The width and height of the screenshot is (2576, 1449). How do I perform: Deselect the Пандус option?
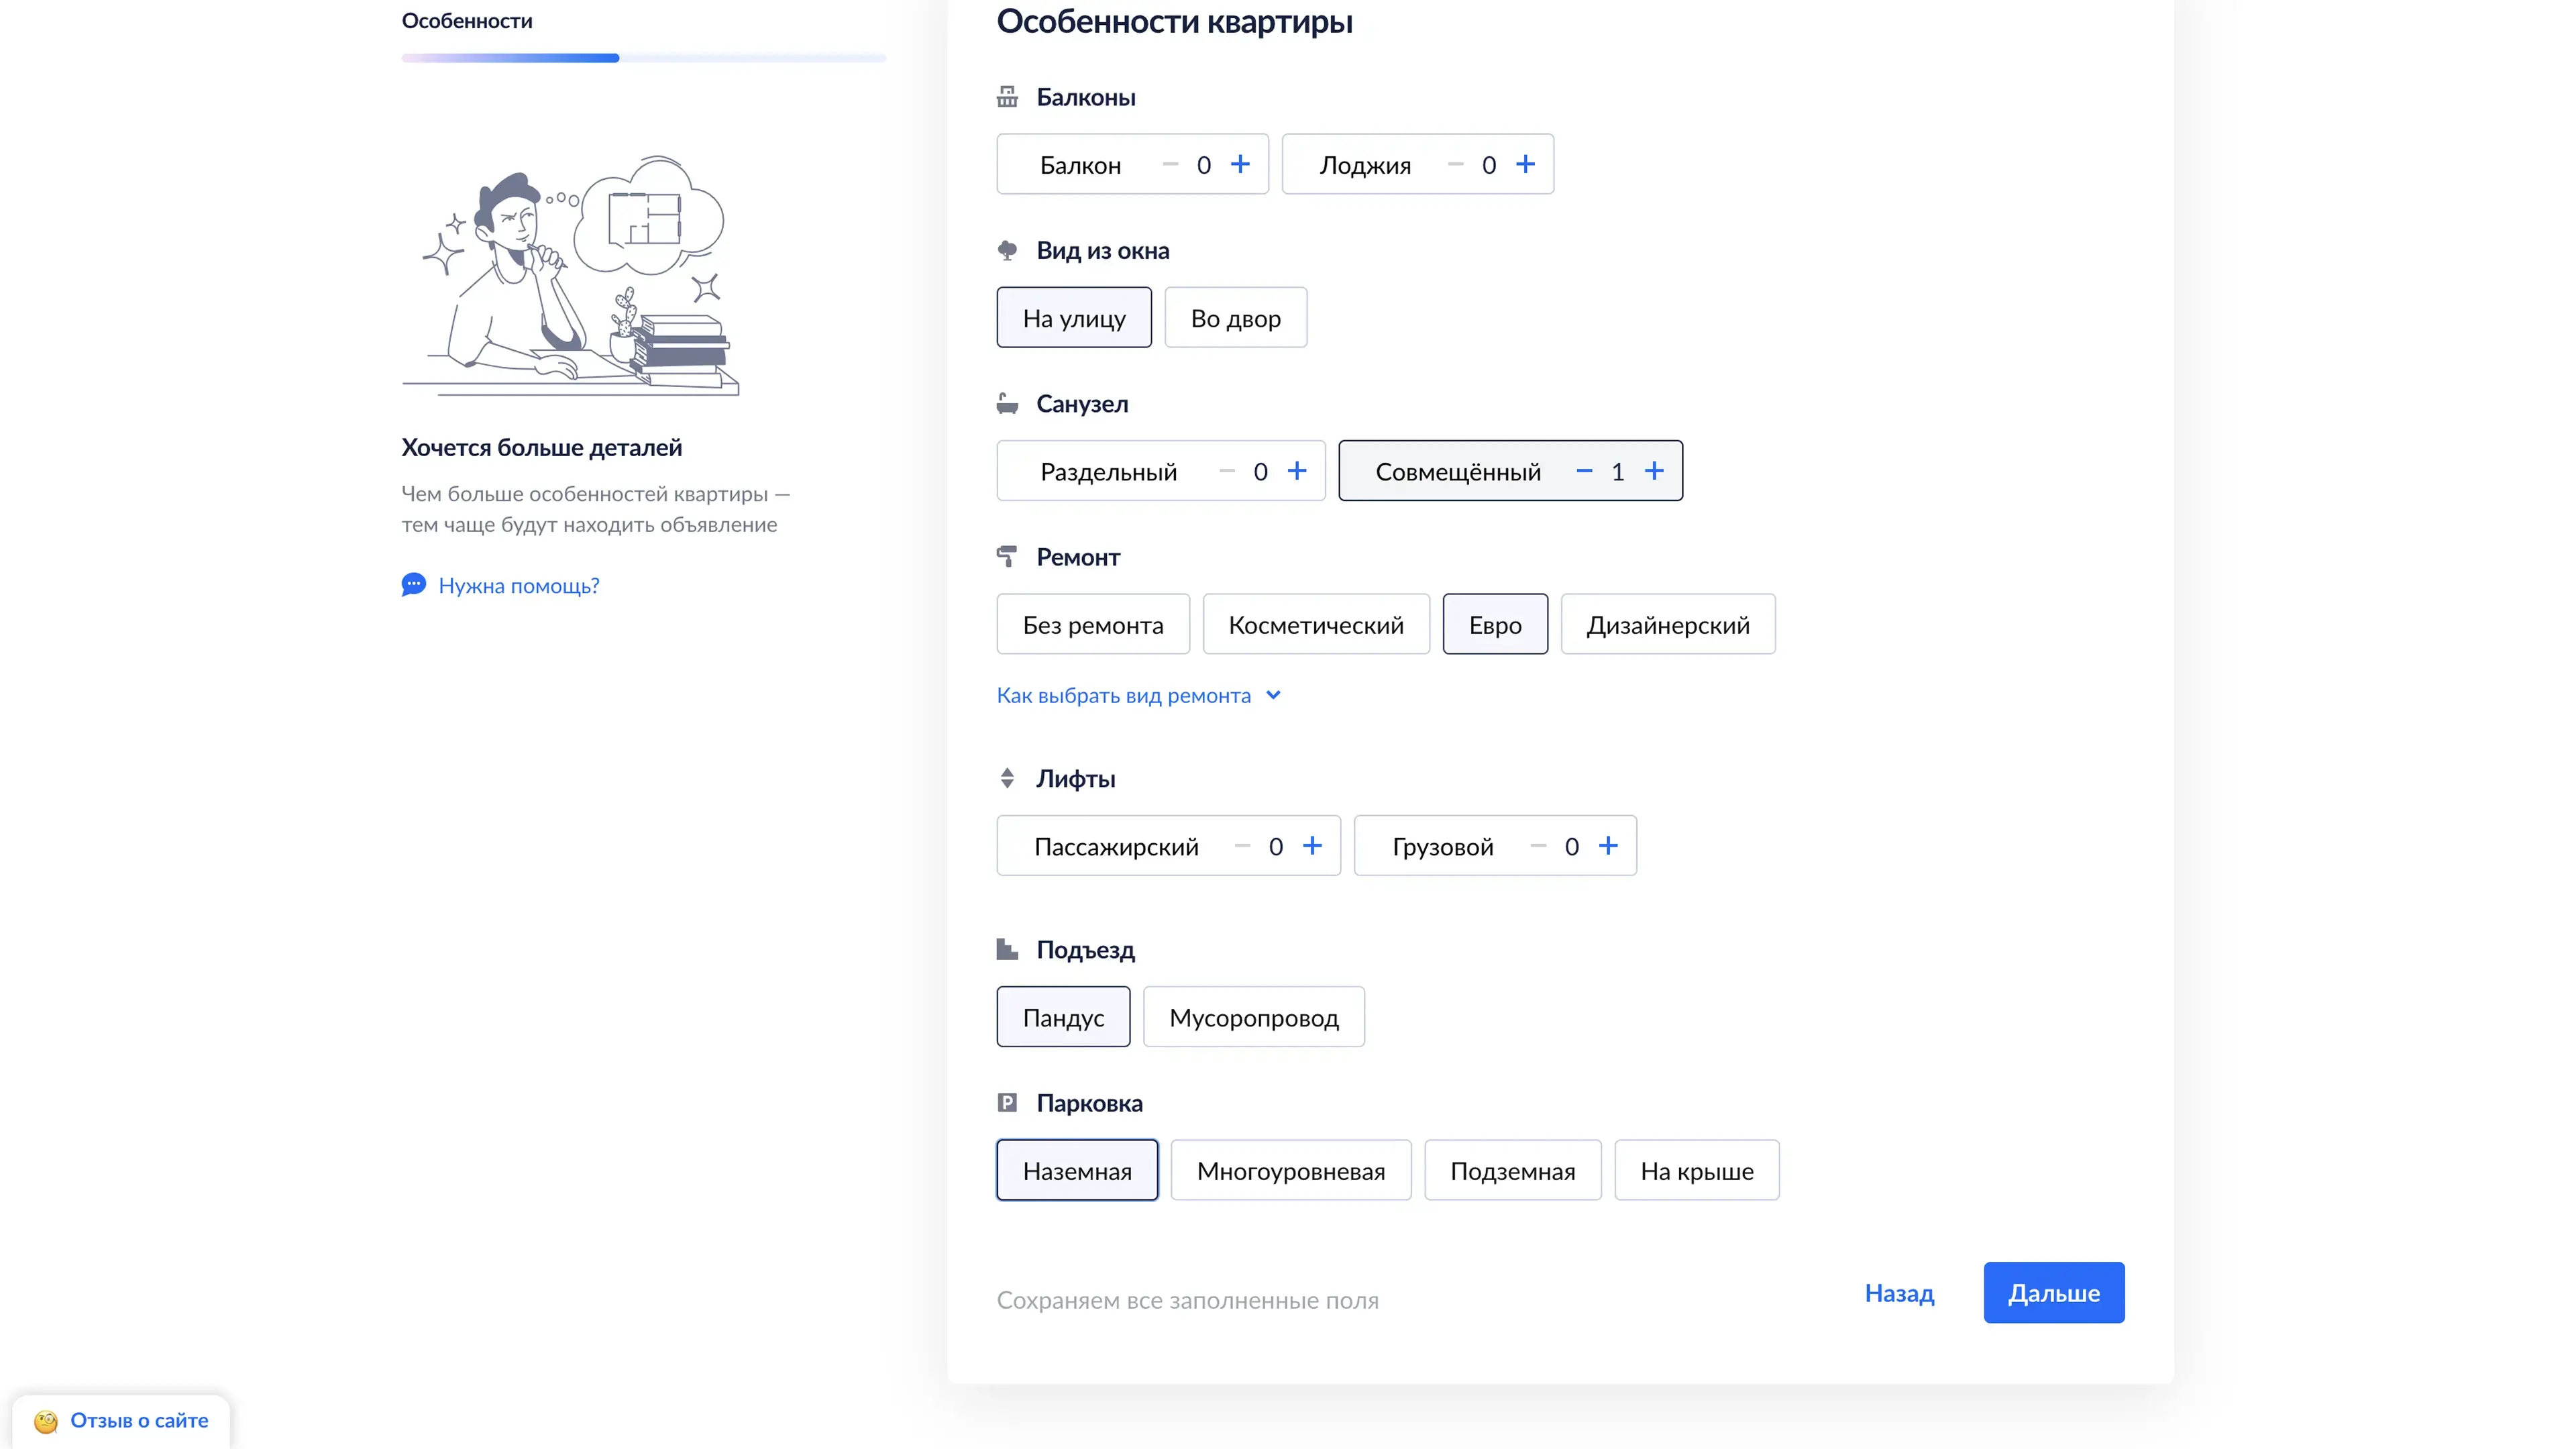tap(1063, 1017)
